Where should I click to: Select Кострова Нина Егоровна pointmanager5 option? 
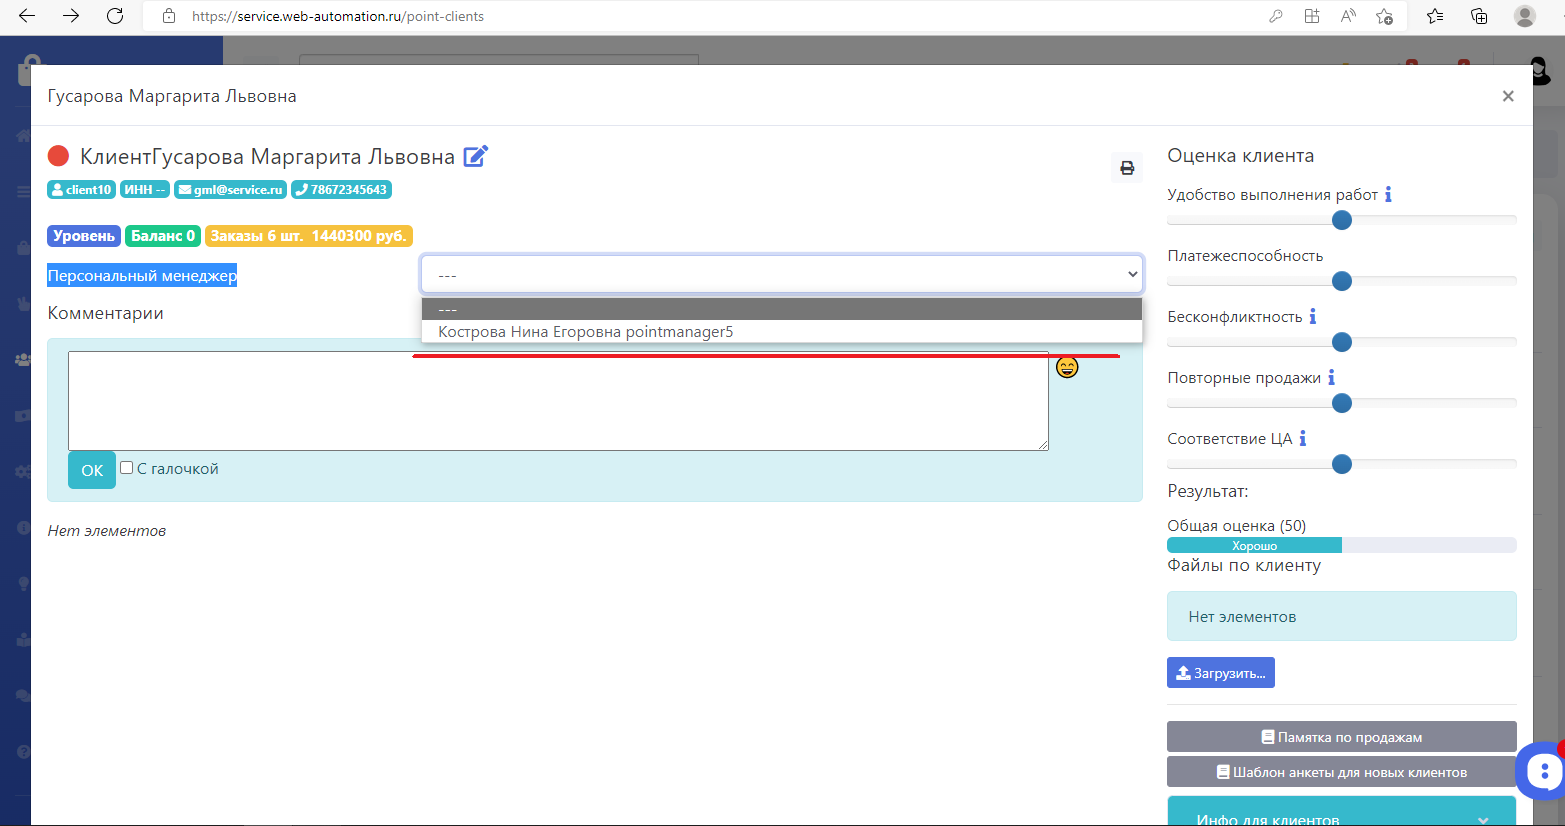[x=585, y=332]
